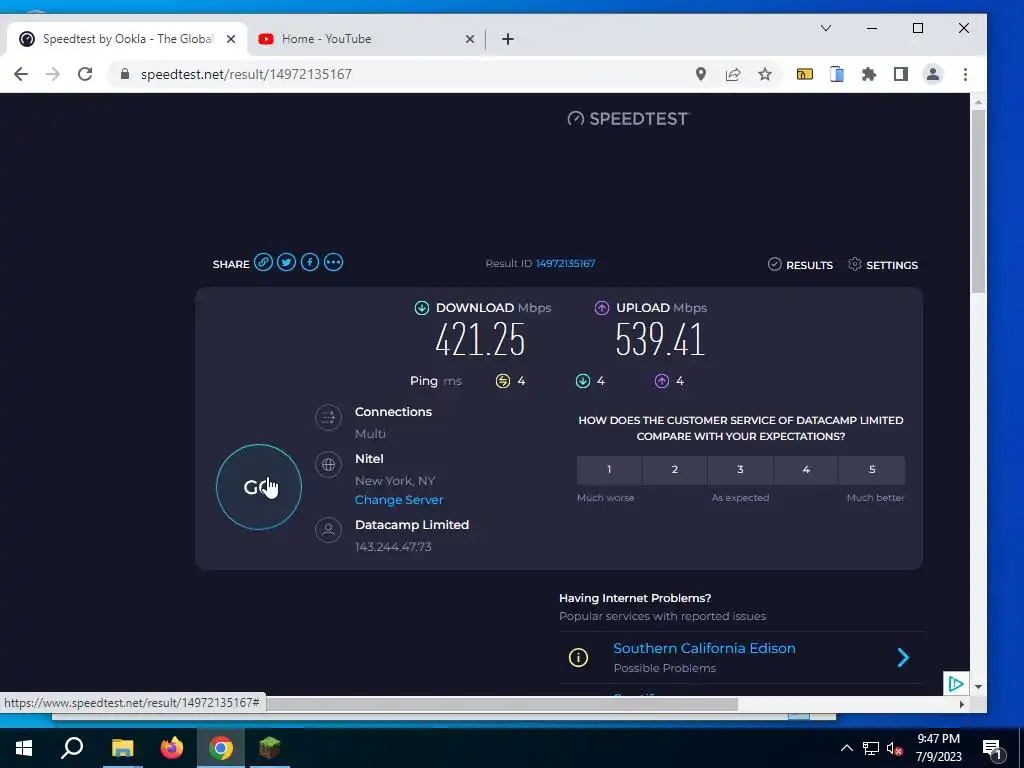
Task: Share the result on Twitter
Action: pyautogui.click(x=286, y=263)
